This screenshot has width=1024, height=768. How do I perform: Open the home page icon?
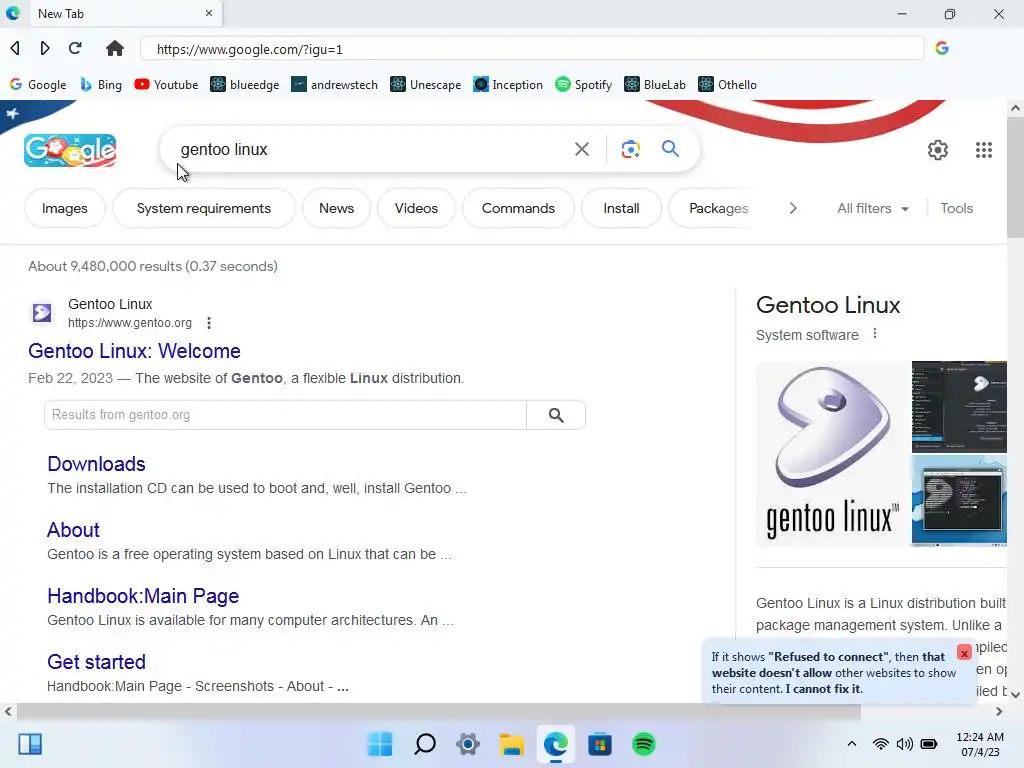coord(115,48)
